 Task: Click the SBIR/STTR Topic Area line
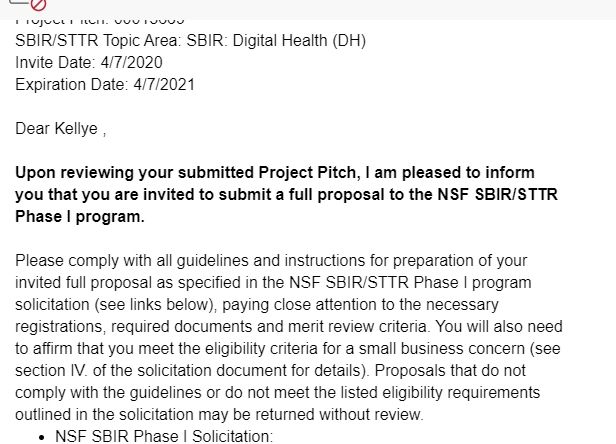click(191, 40)
